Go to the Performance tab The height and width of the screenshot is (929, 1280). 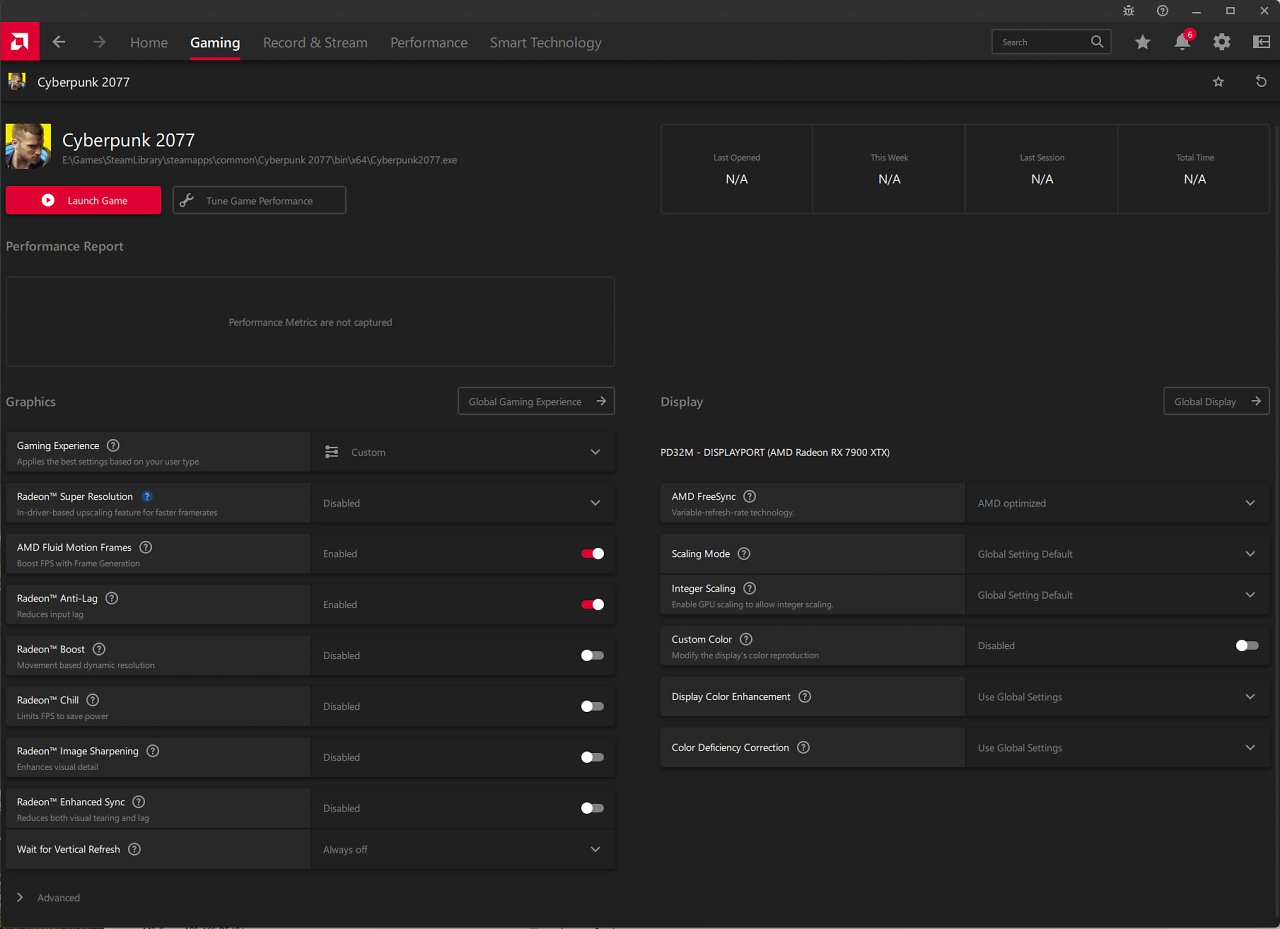tap(429, 43)
